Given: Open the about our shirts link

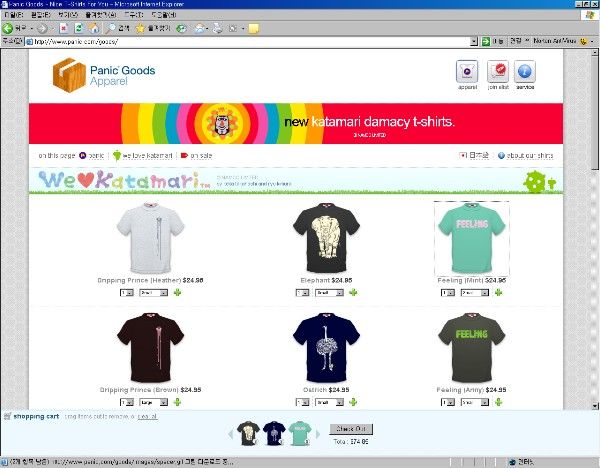Looking at the screenshot, I should (x=525, y=155).
